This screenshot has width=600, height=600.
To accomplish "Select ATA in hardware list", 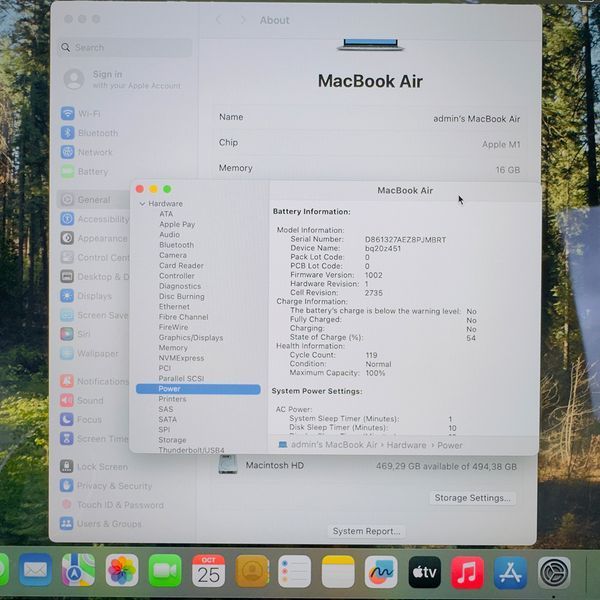I will [x=166, y=214].
